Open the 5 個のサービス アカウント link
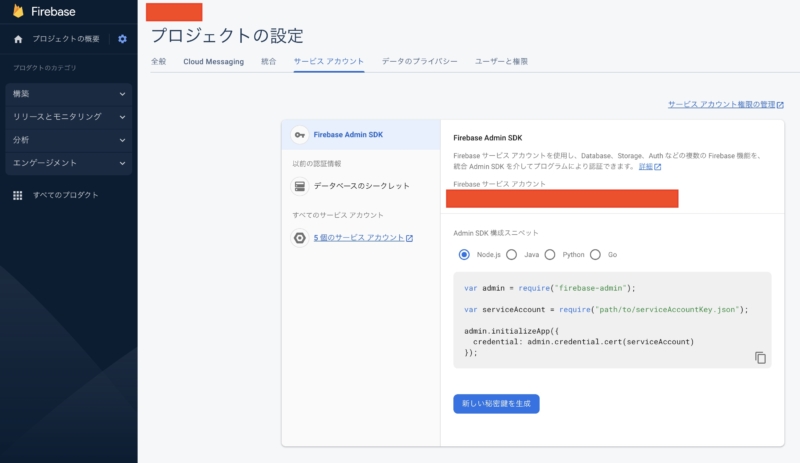This screenshot has width=800, height=463. (x=362, y=238)
